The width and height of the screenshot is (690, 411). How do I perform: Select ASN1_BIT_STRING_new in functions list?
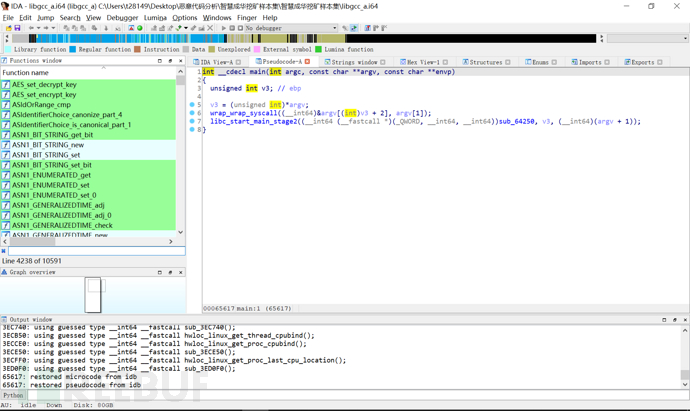(x=48, y=145)
